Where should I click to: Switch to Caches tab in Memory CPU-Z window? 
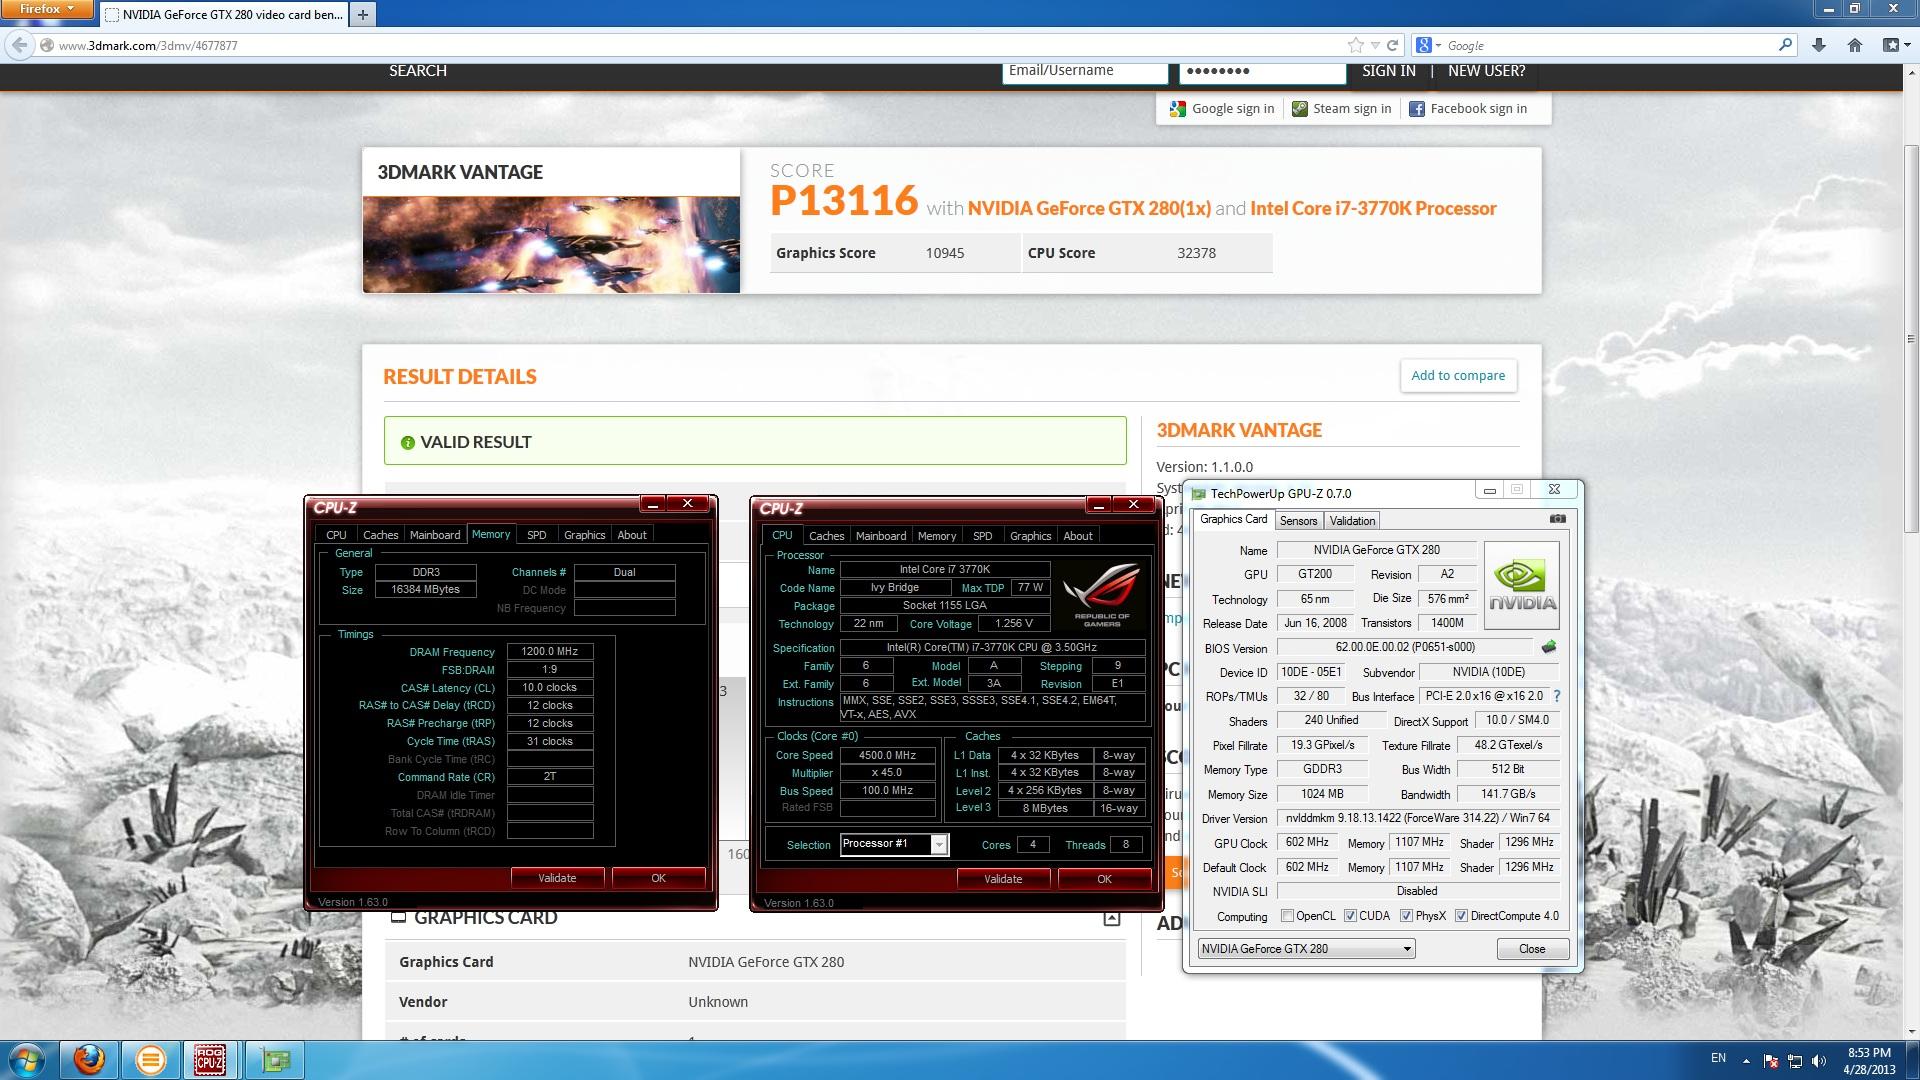[x=380, y=535]
